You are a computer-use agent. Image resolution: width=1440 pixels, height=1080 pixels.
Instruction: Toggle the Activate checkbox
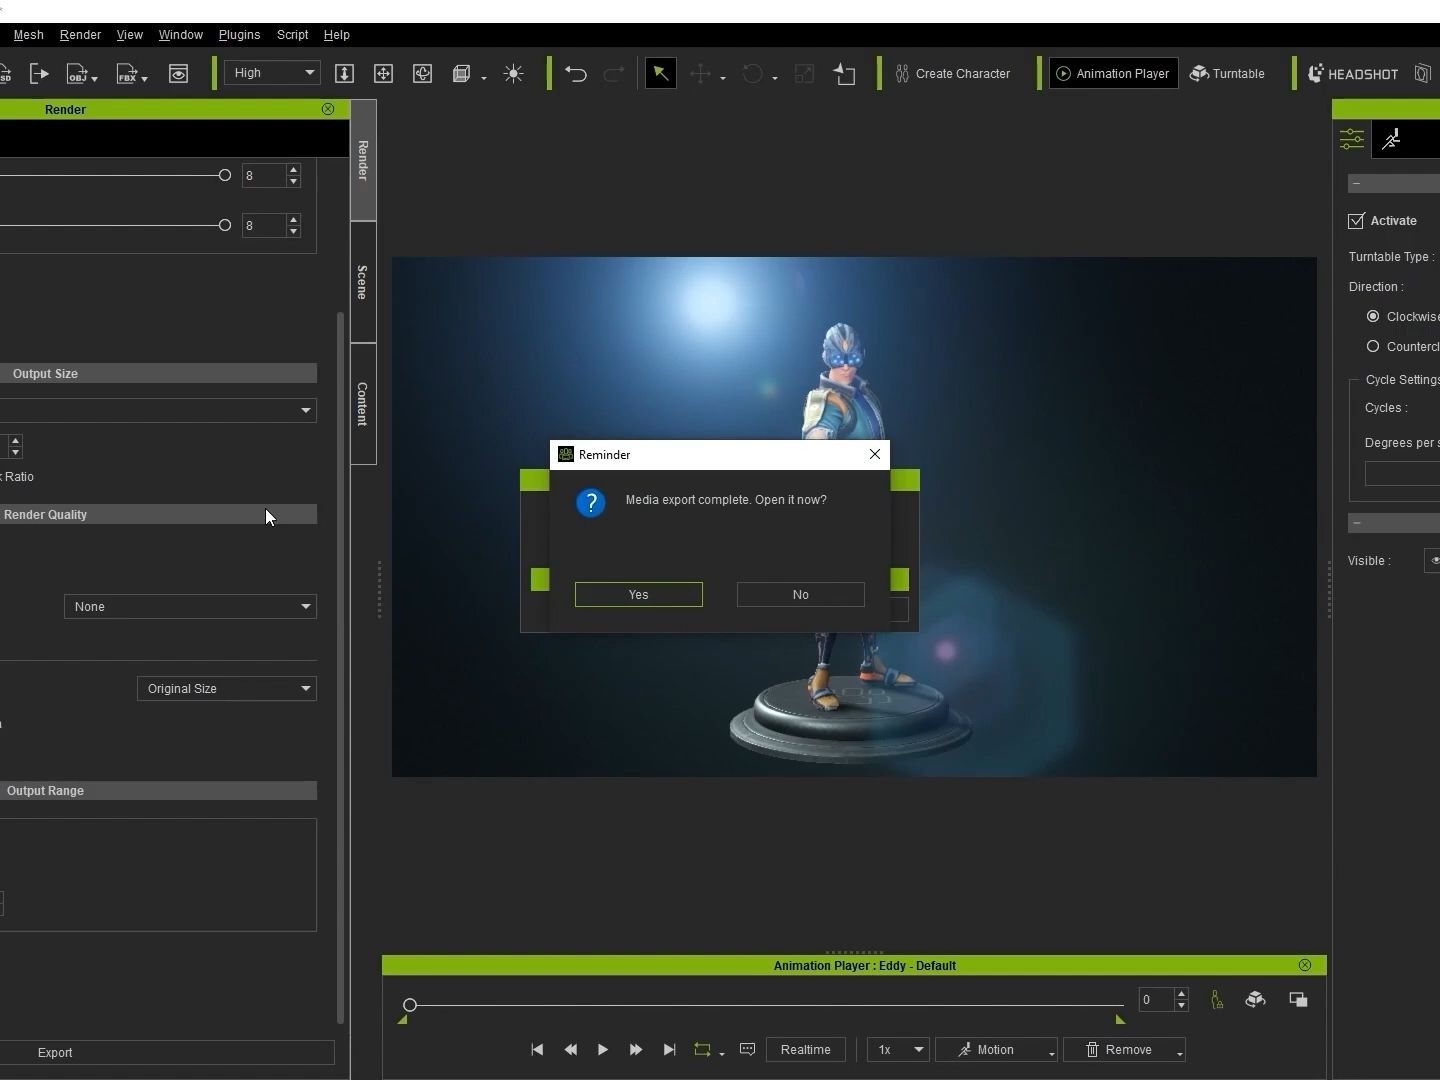click(x=1357, y=221)
